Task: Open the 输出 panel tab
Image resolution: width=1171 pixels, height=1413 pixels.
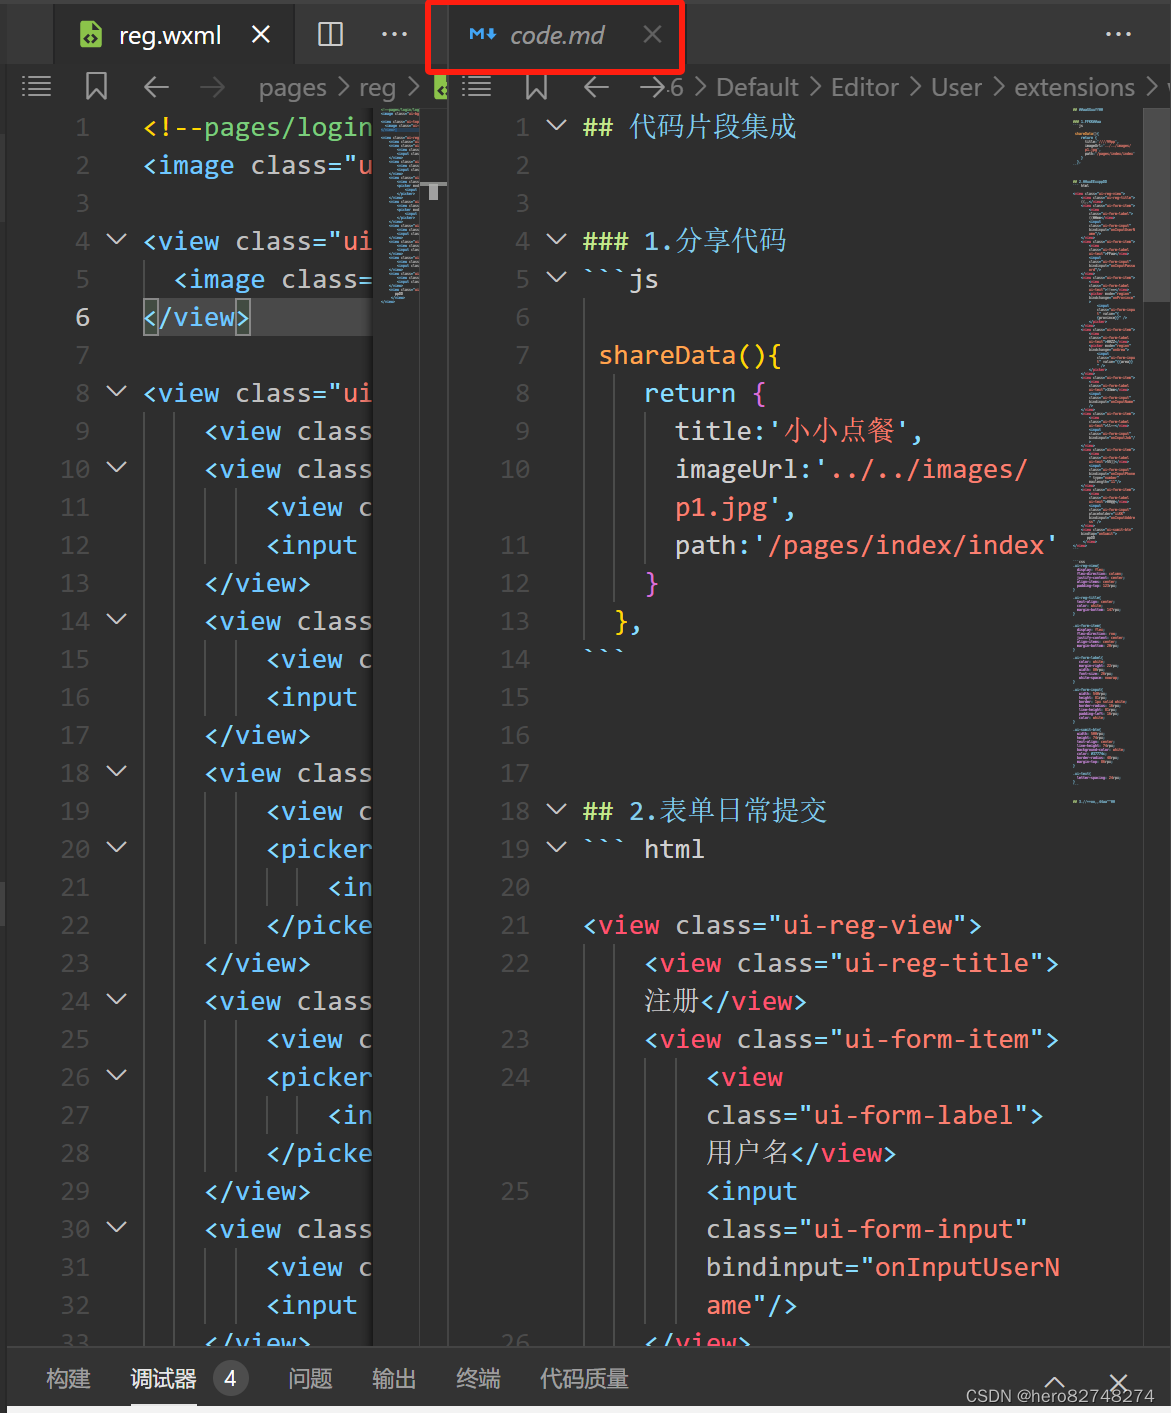Action: pyautogui.click(x=394, y=1379)
